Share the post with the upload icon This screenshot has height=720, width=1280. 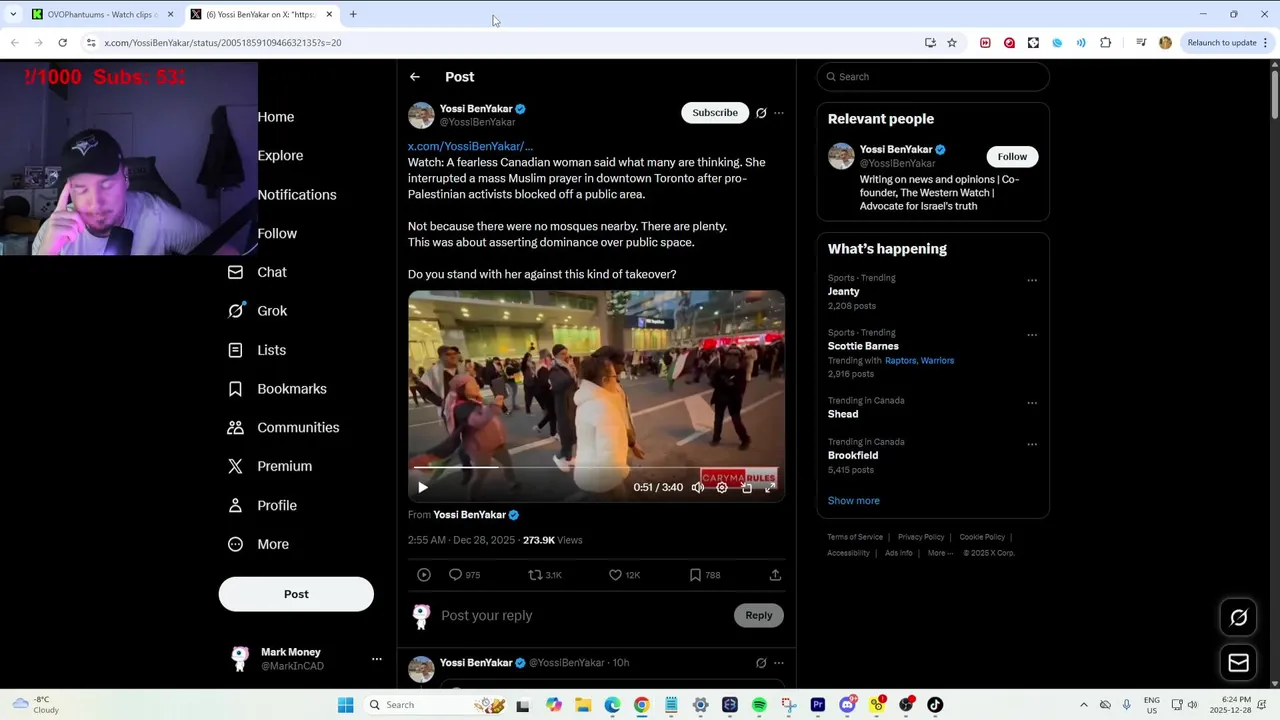(775, 575)
